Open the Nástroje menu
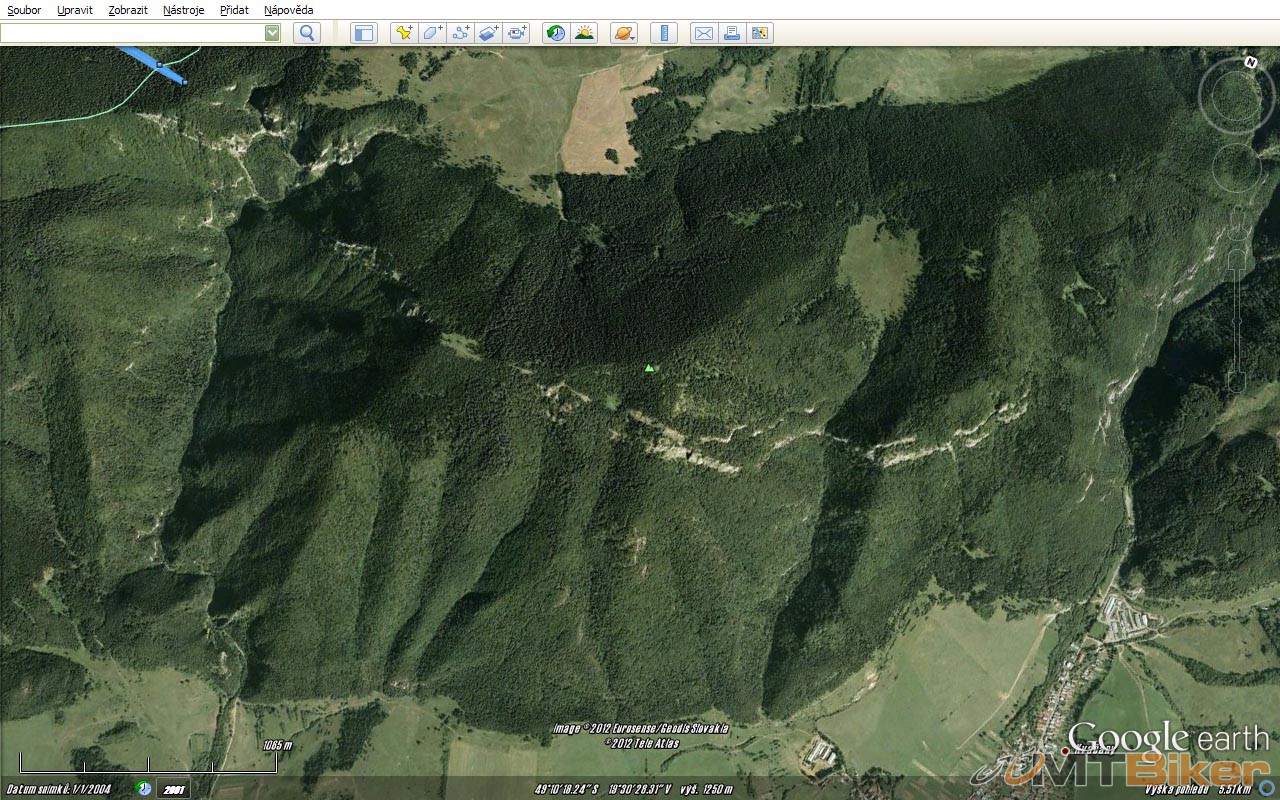 (184, 10)
